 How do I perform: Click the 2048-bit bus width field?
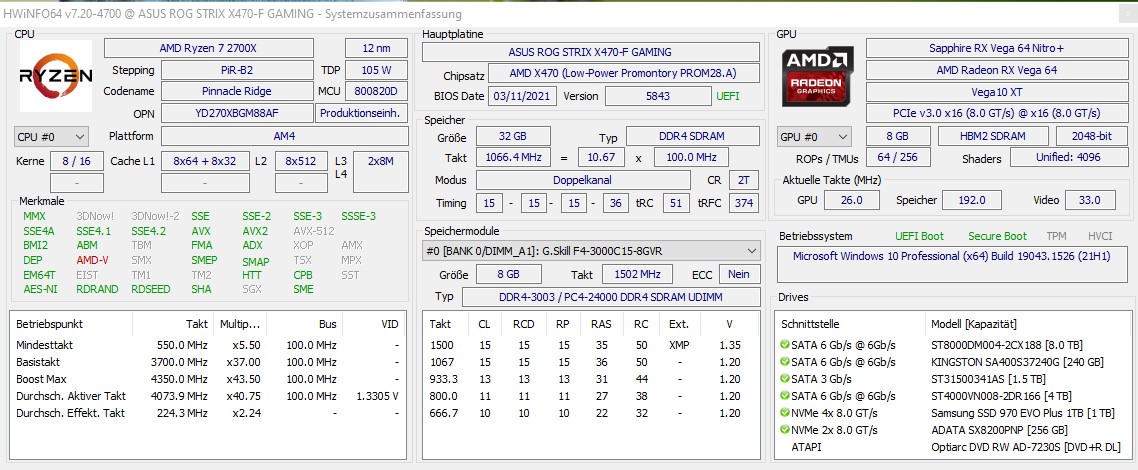coord(1092,136)
